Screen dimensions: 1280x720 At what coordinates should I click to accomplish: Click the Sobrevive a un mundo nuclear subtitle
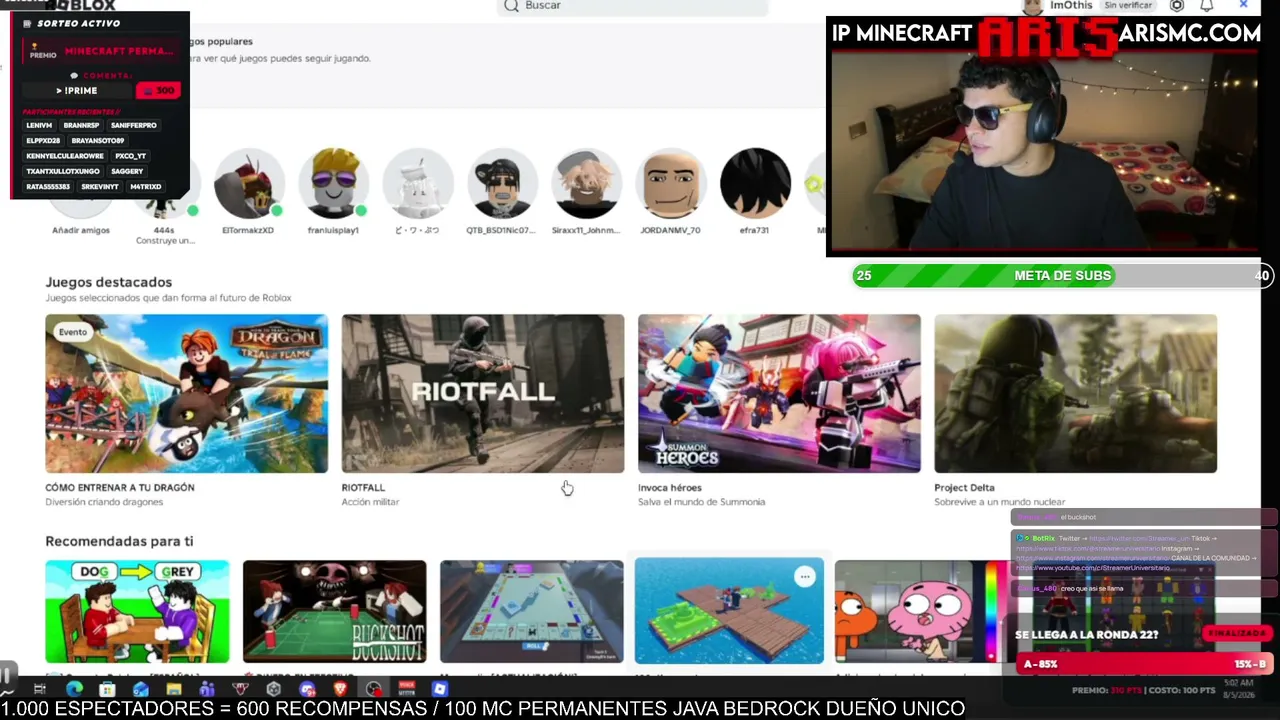1000,502
